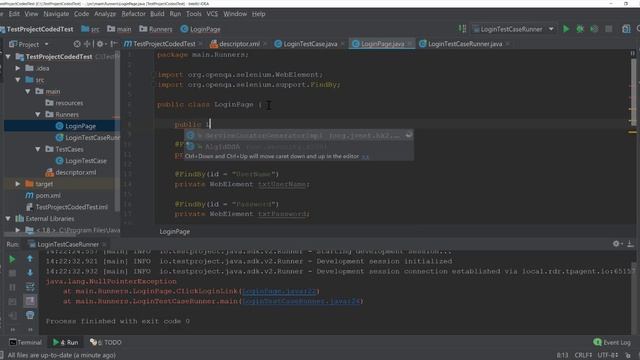The height and width of the screenshot is (360, 640).
Task: Collapse the src folder
Action: [18, 80]
